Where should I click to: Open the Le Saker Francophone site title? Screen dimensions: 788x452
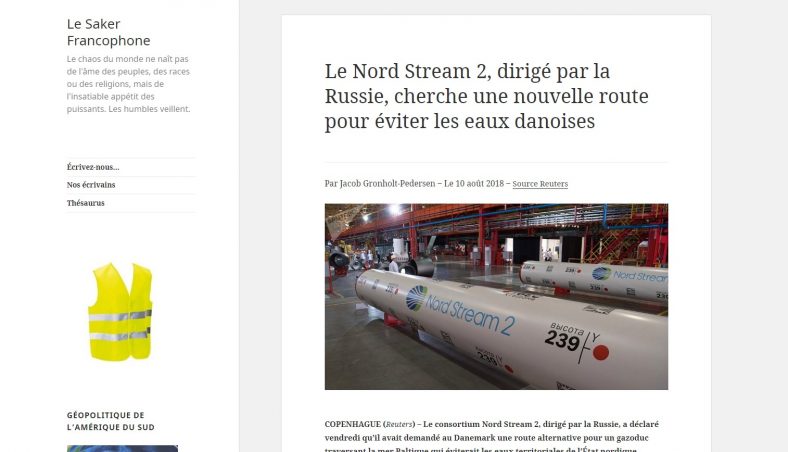tap(108, 32)
